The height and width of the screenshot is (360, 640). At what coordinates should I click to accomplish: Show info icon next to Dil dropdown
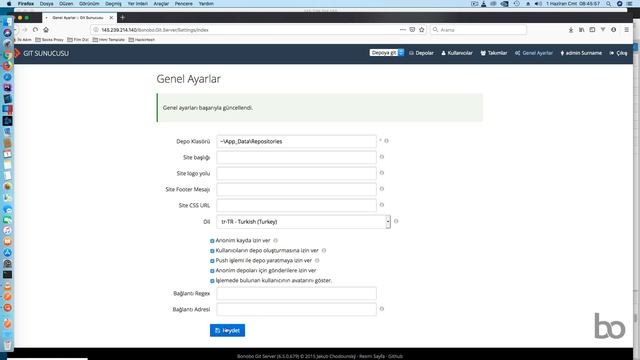[396, 221]
